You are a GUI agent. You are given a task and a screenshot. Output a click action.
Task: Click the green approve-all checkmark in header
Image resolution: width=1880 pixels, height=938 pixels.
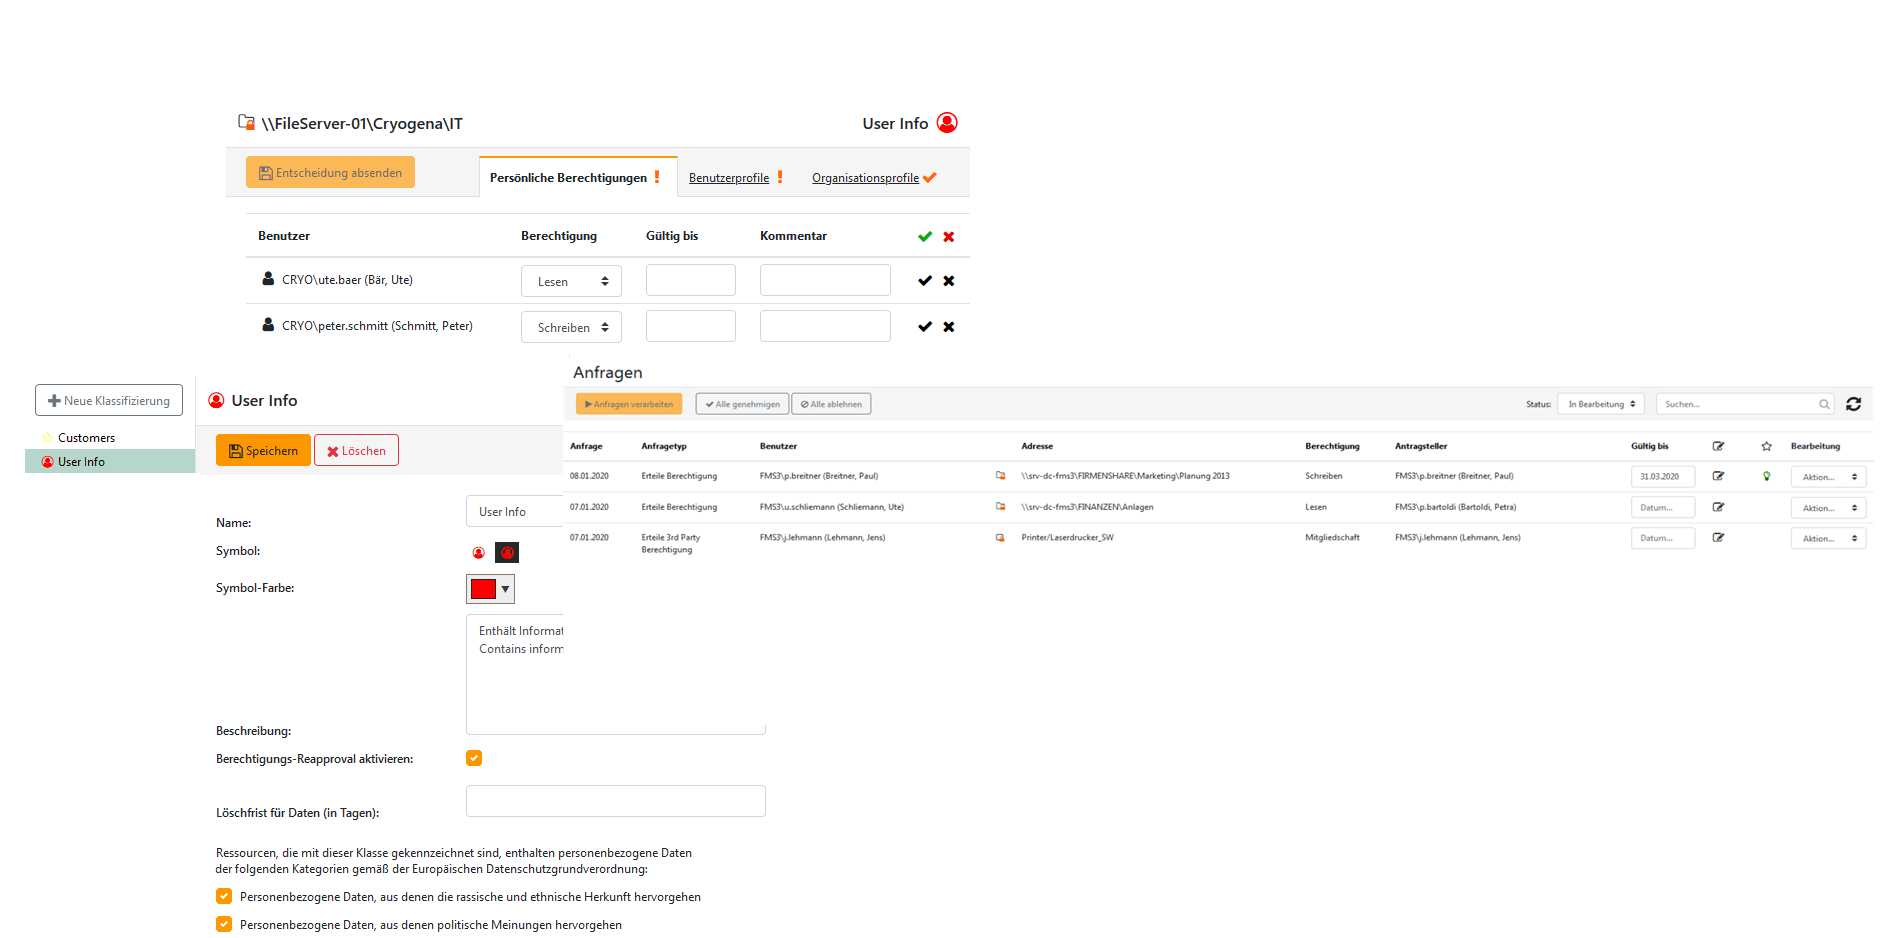[x=924, y=237]
